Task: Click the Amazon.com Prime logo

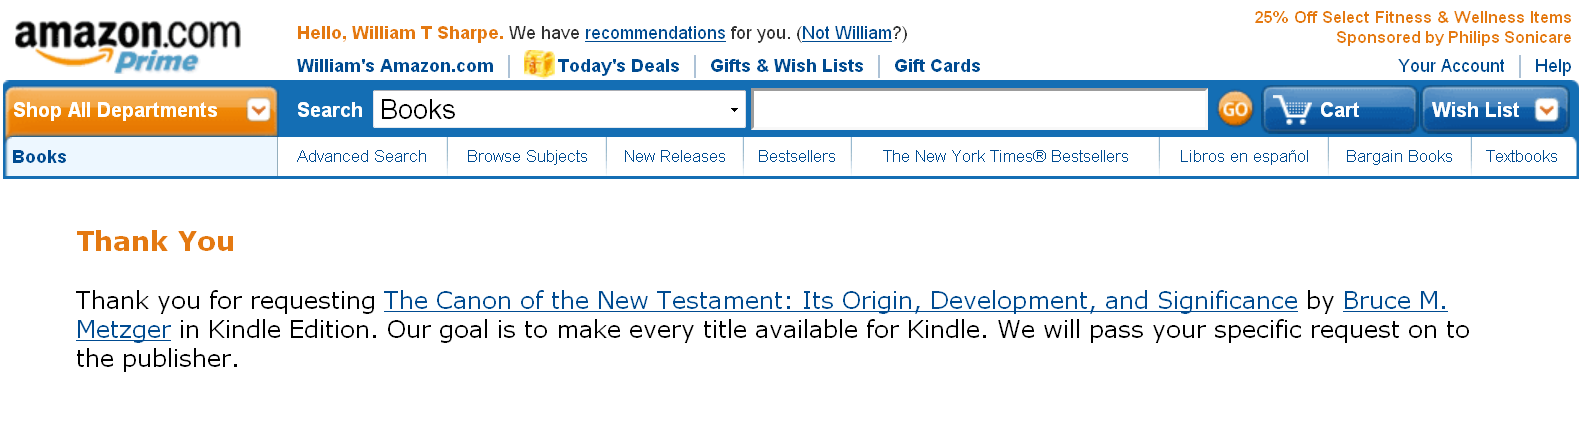Action: pos(127,44)
